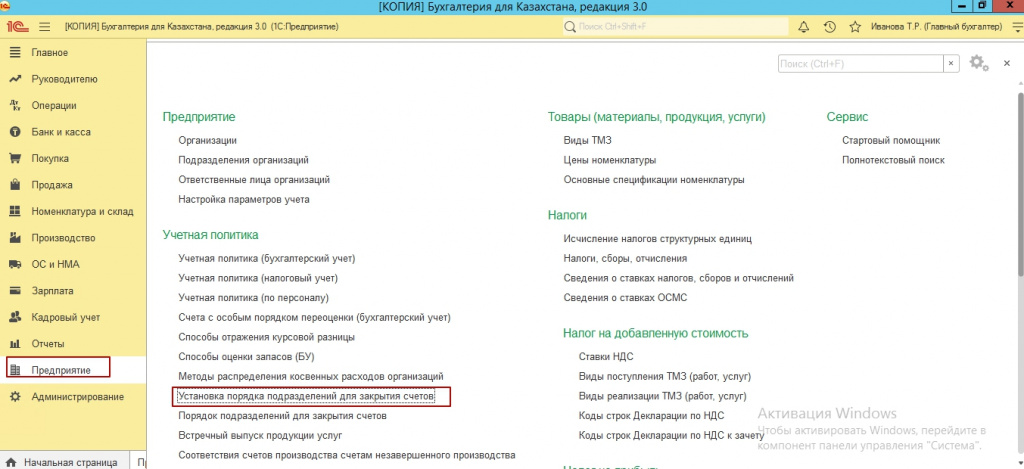Viewport: 1024px width, 469px height.
Task: Click the Поиск (Ctrl+F) input field
Action: pyautogui.click(x=861, y=63)
